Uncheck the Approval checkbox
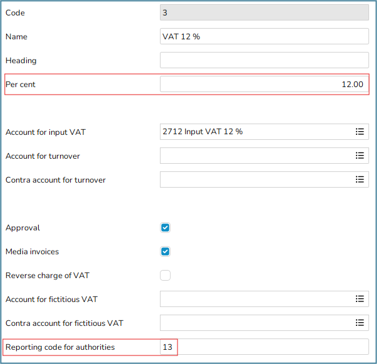The image size is (377, 364). pos(165,228)
